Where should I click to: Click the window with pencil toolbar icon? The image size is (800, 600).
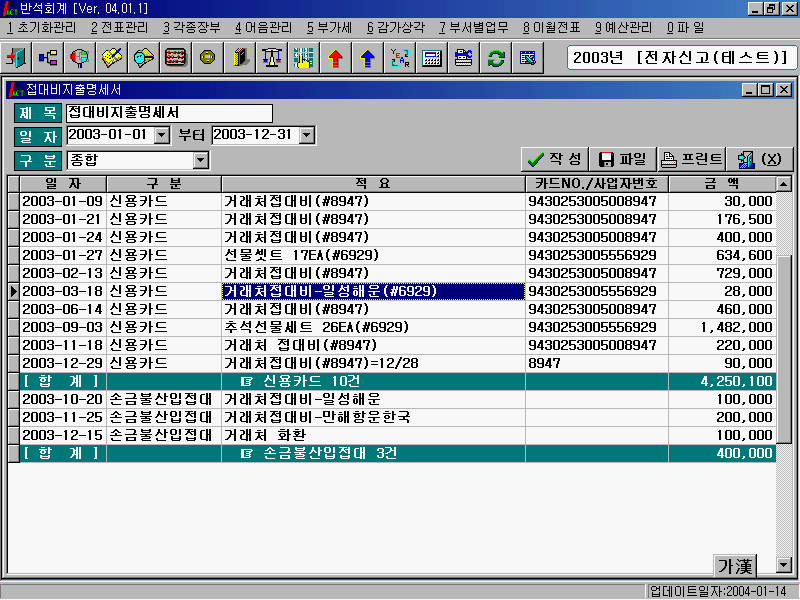coord(528,58)
